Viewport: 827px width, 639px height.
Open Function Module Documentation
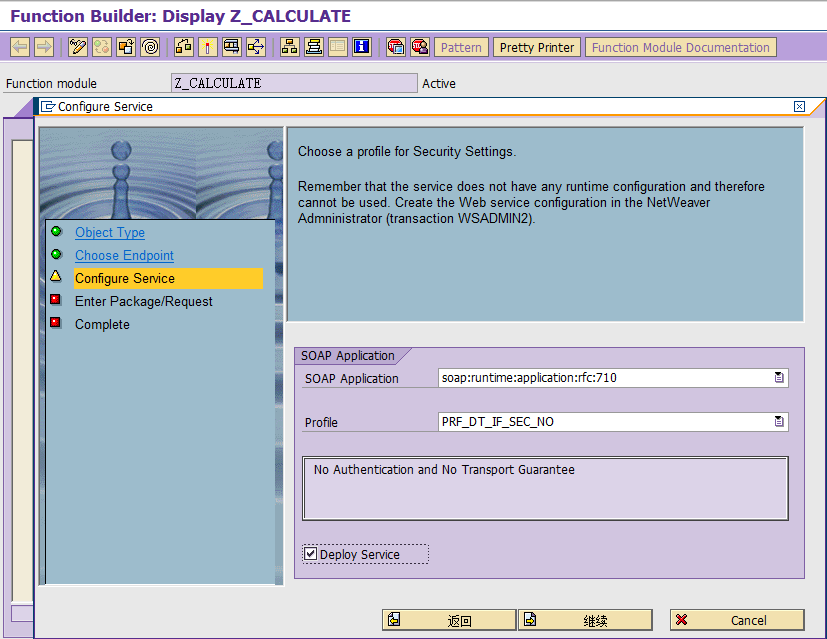pos(680,47)
